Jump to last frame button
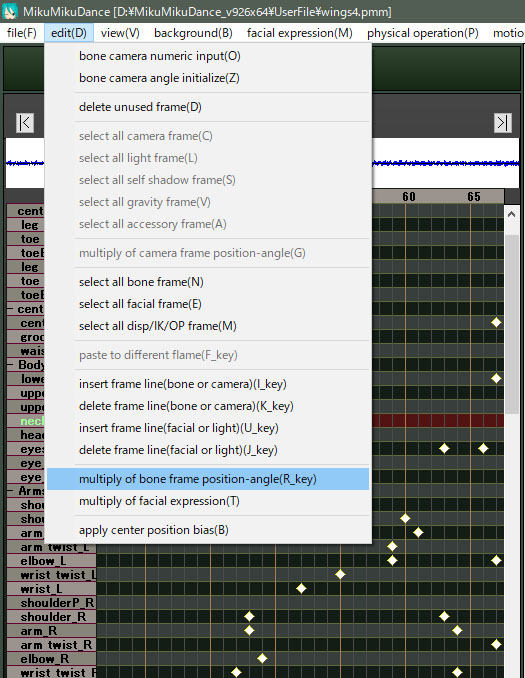This screenshot has width=525, height=678. tap(503, 123)
